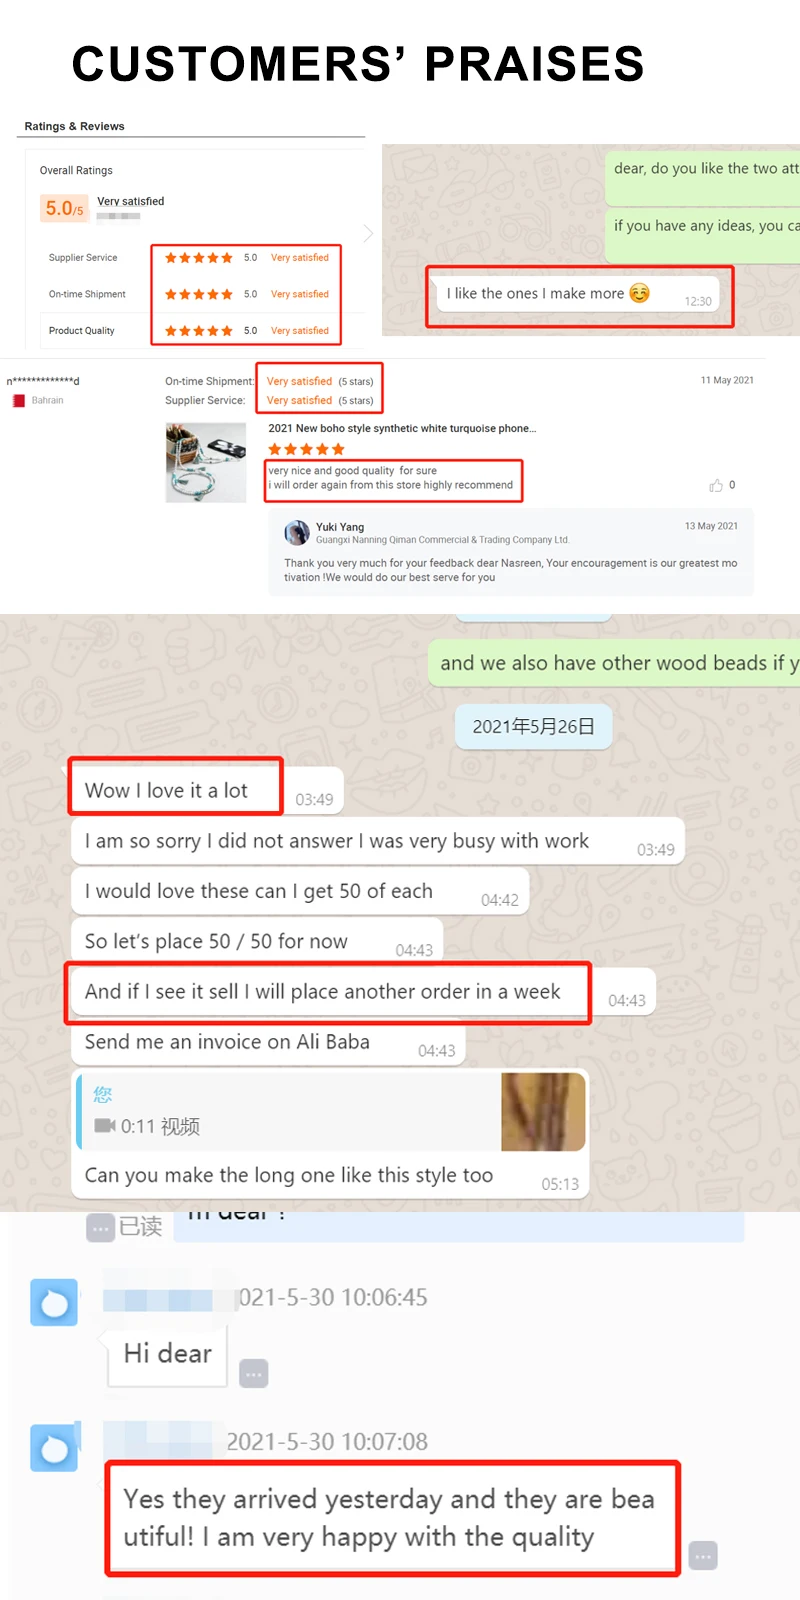Screen dimensions: 800x1600
Task: Open the Ratings & Reviews tab
Action: [x=75, y=126]
